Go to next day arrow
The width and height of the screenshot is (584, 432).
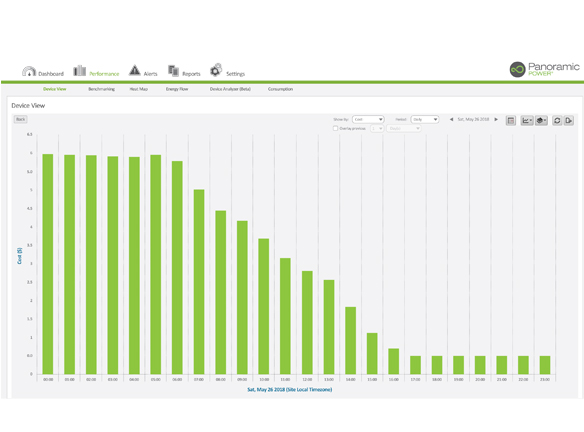pyautogui.click(x=496, y=119)
